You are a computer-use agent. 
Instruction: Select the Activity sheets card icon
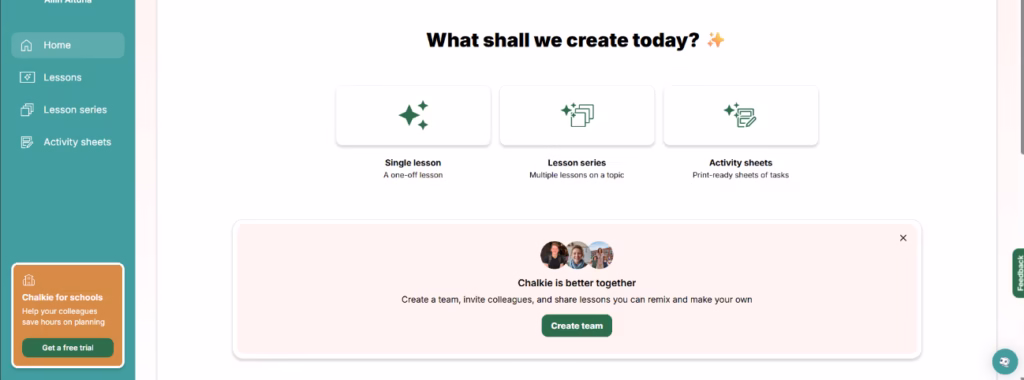click(741, 115)
